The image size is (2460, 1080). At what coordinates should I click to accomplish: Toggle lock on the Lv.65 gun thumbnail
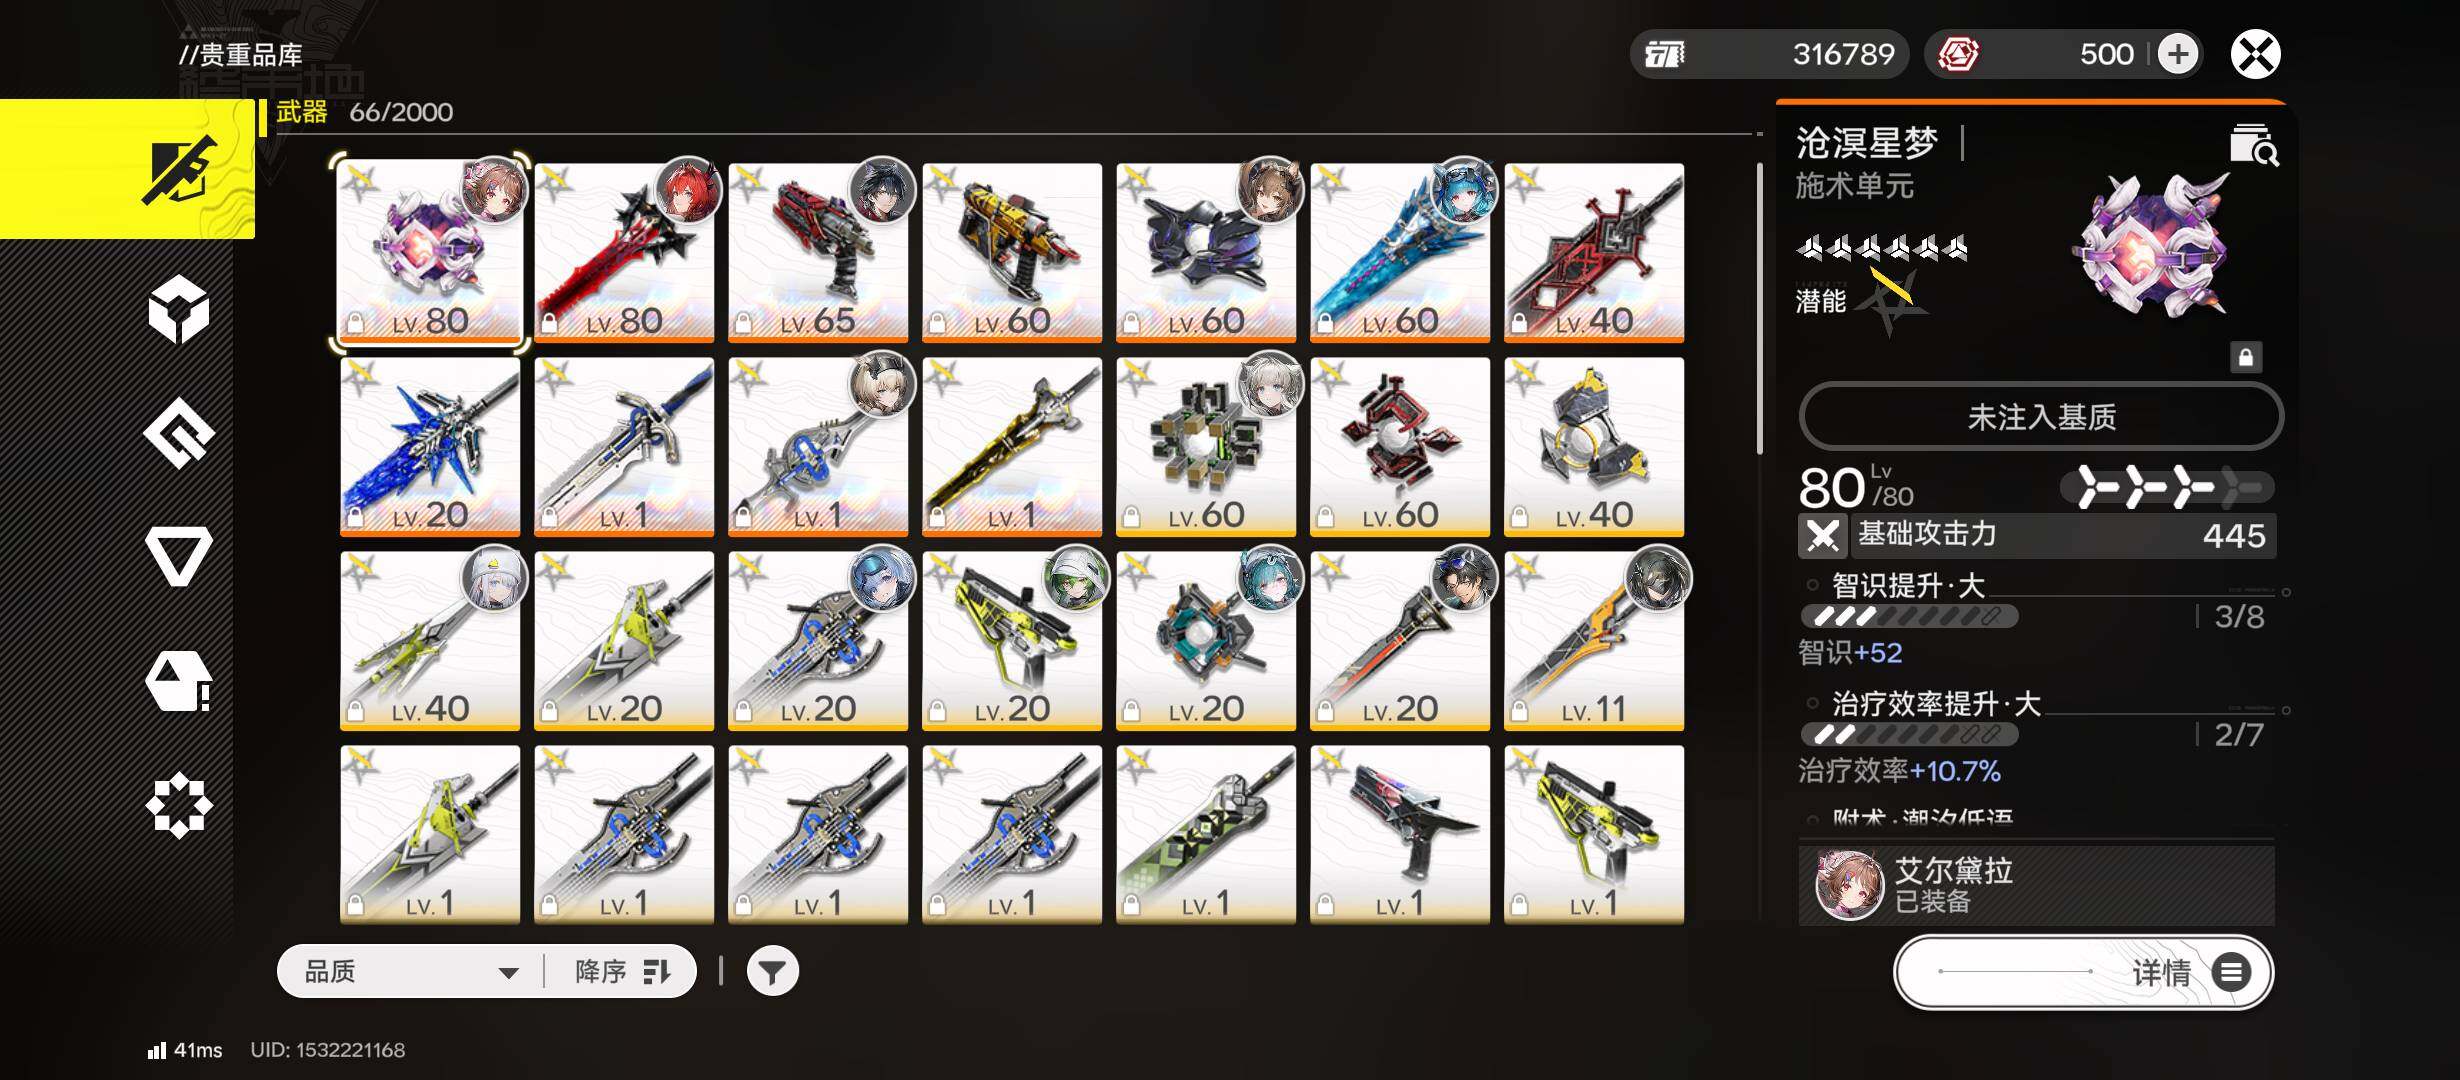pyautogui.click(x=743, y=322)
